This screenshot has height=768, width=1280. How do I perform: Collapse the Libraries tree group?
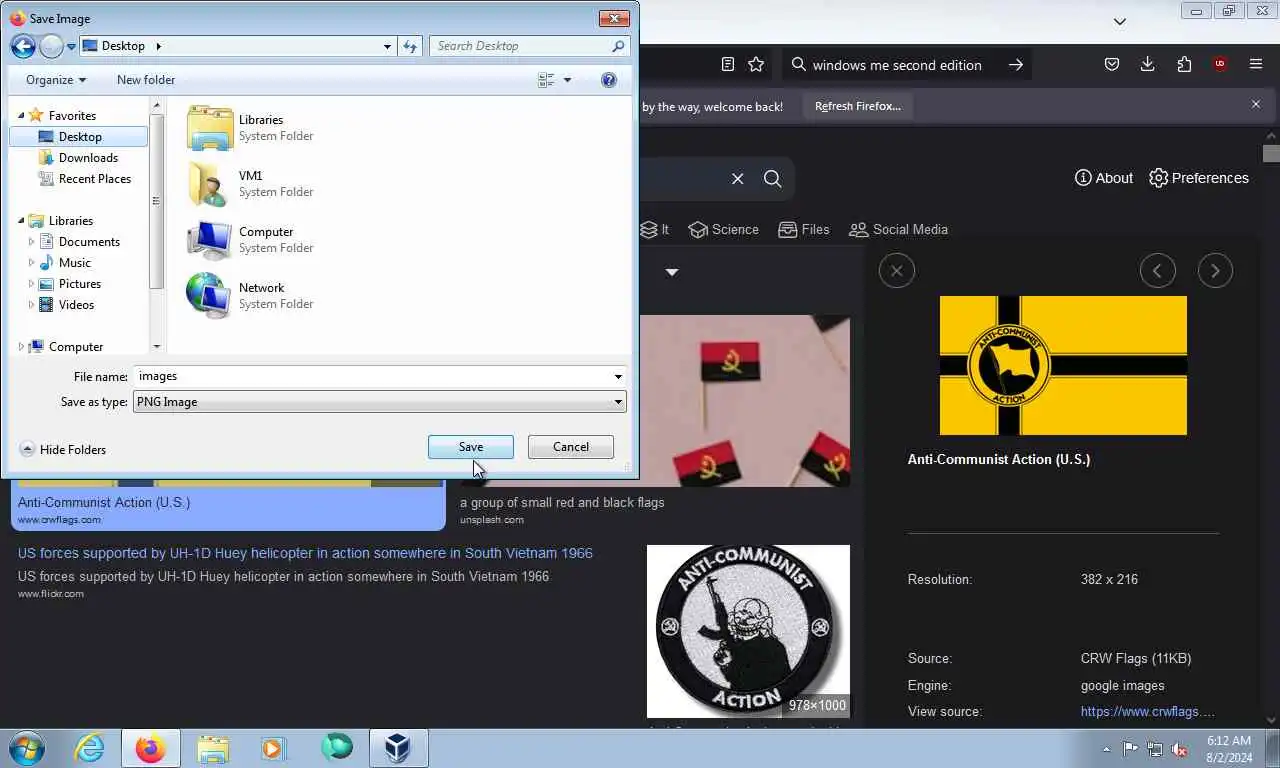21,221
